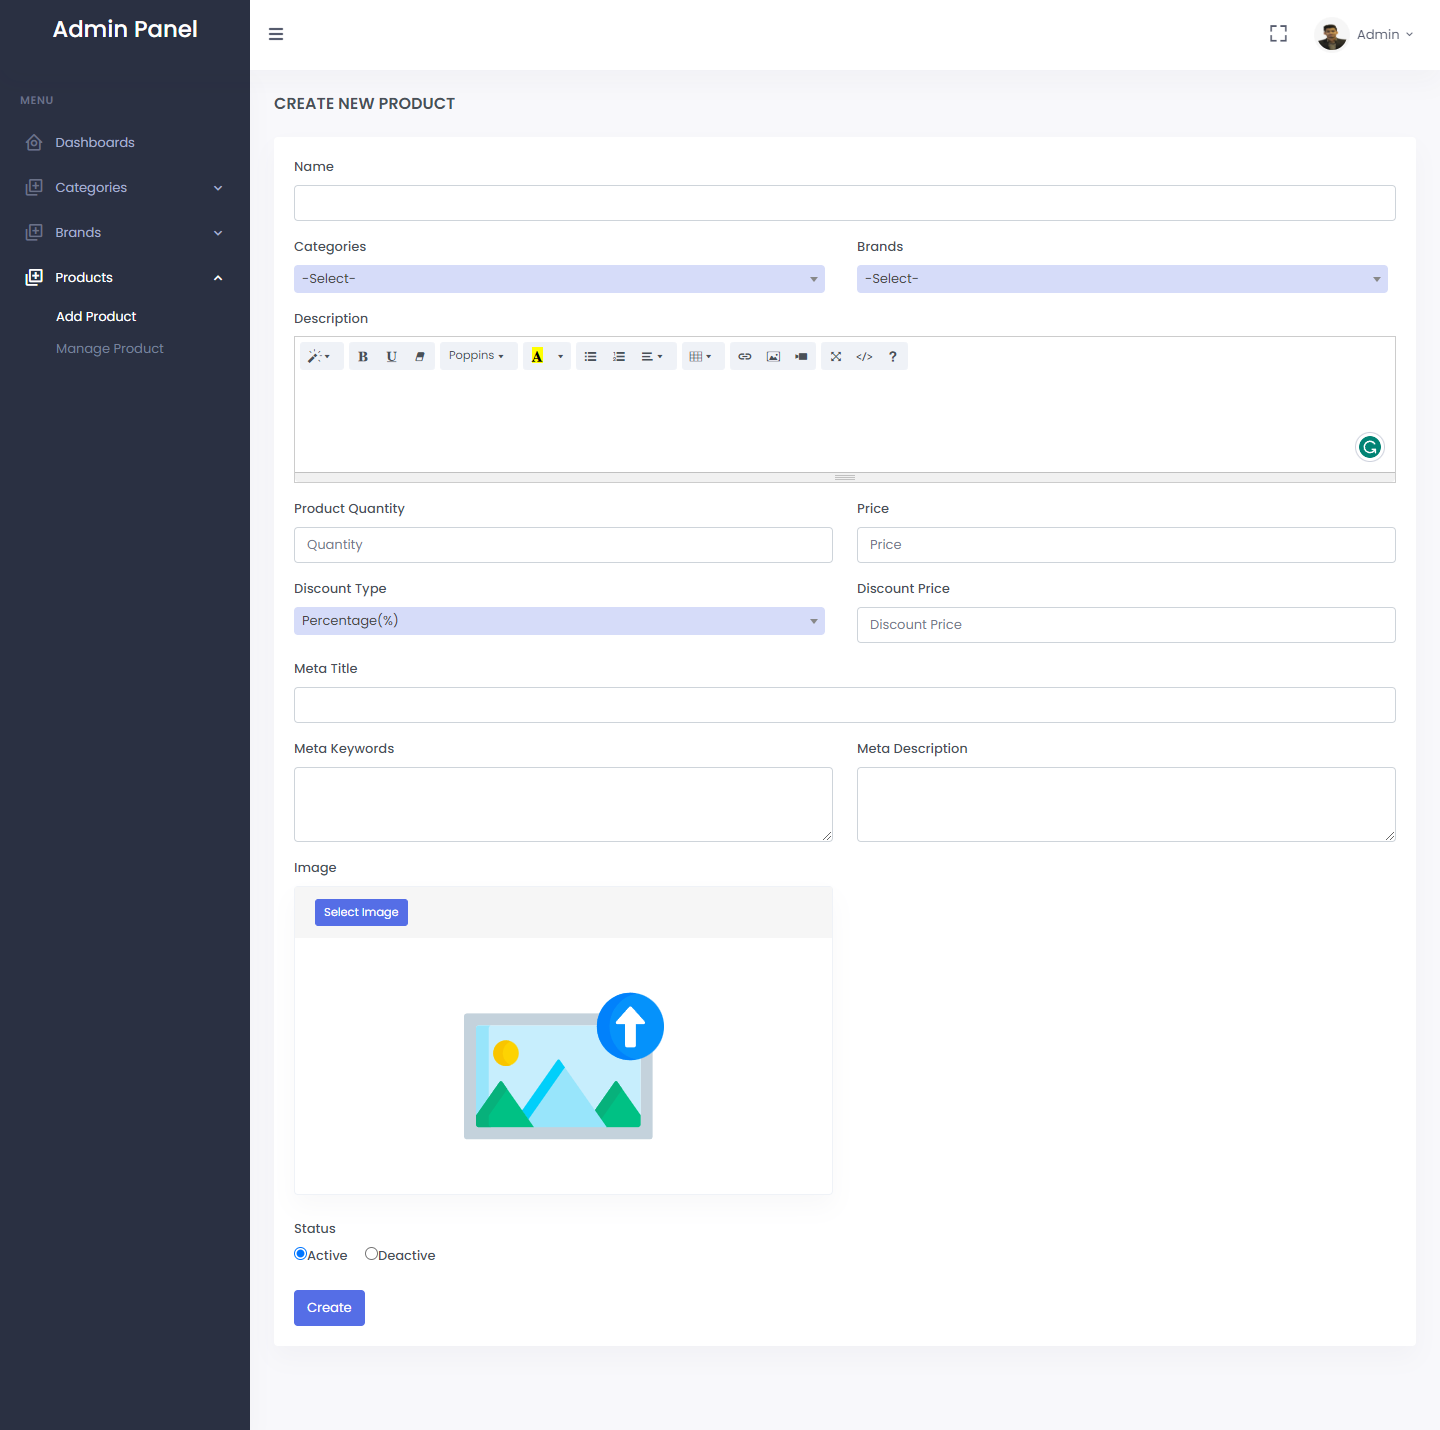Viewport: 1440px width, 1430px height.
Task: Click the Create product button
Action: click(329, 1308)
